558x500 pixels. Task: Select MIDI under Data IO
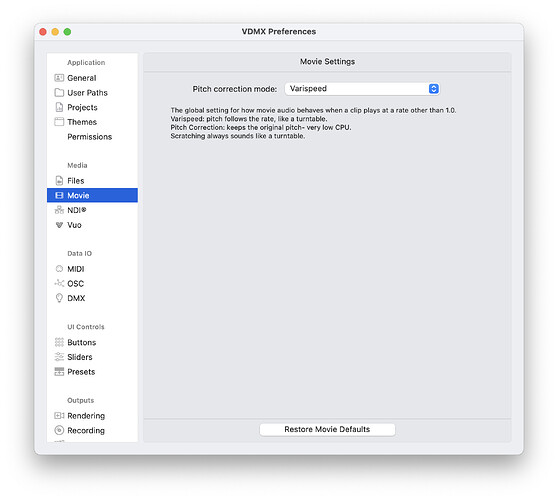coord(92,269)
